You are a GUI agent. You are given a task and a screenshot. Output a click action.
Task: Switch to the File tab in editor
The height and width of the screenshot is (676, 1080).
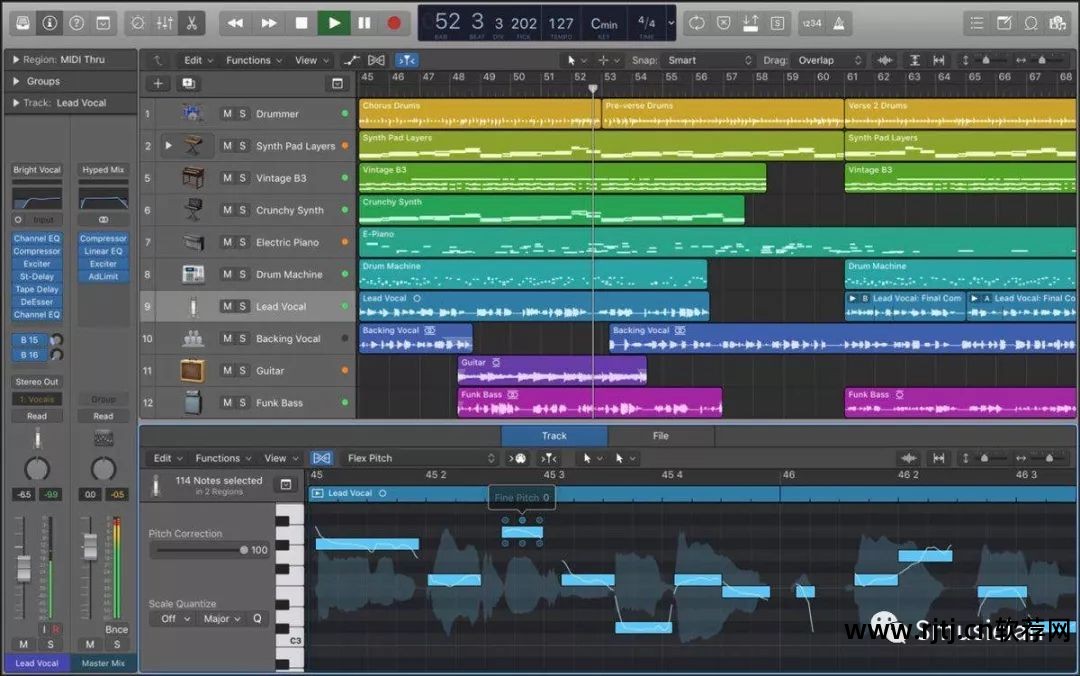coord(660,436)
